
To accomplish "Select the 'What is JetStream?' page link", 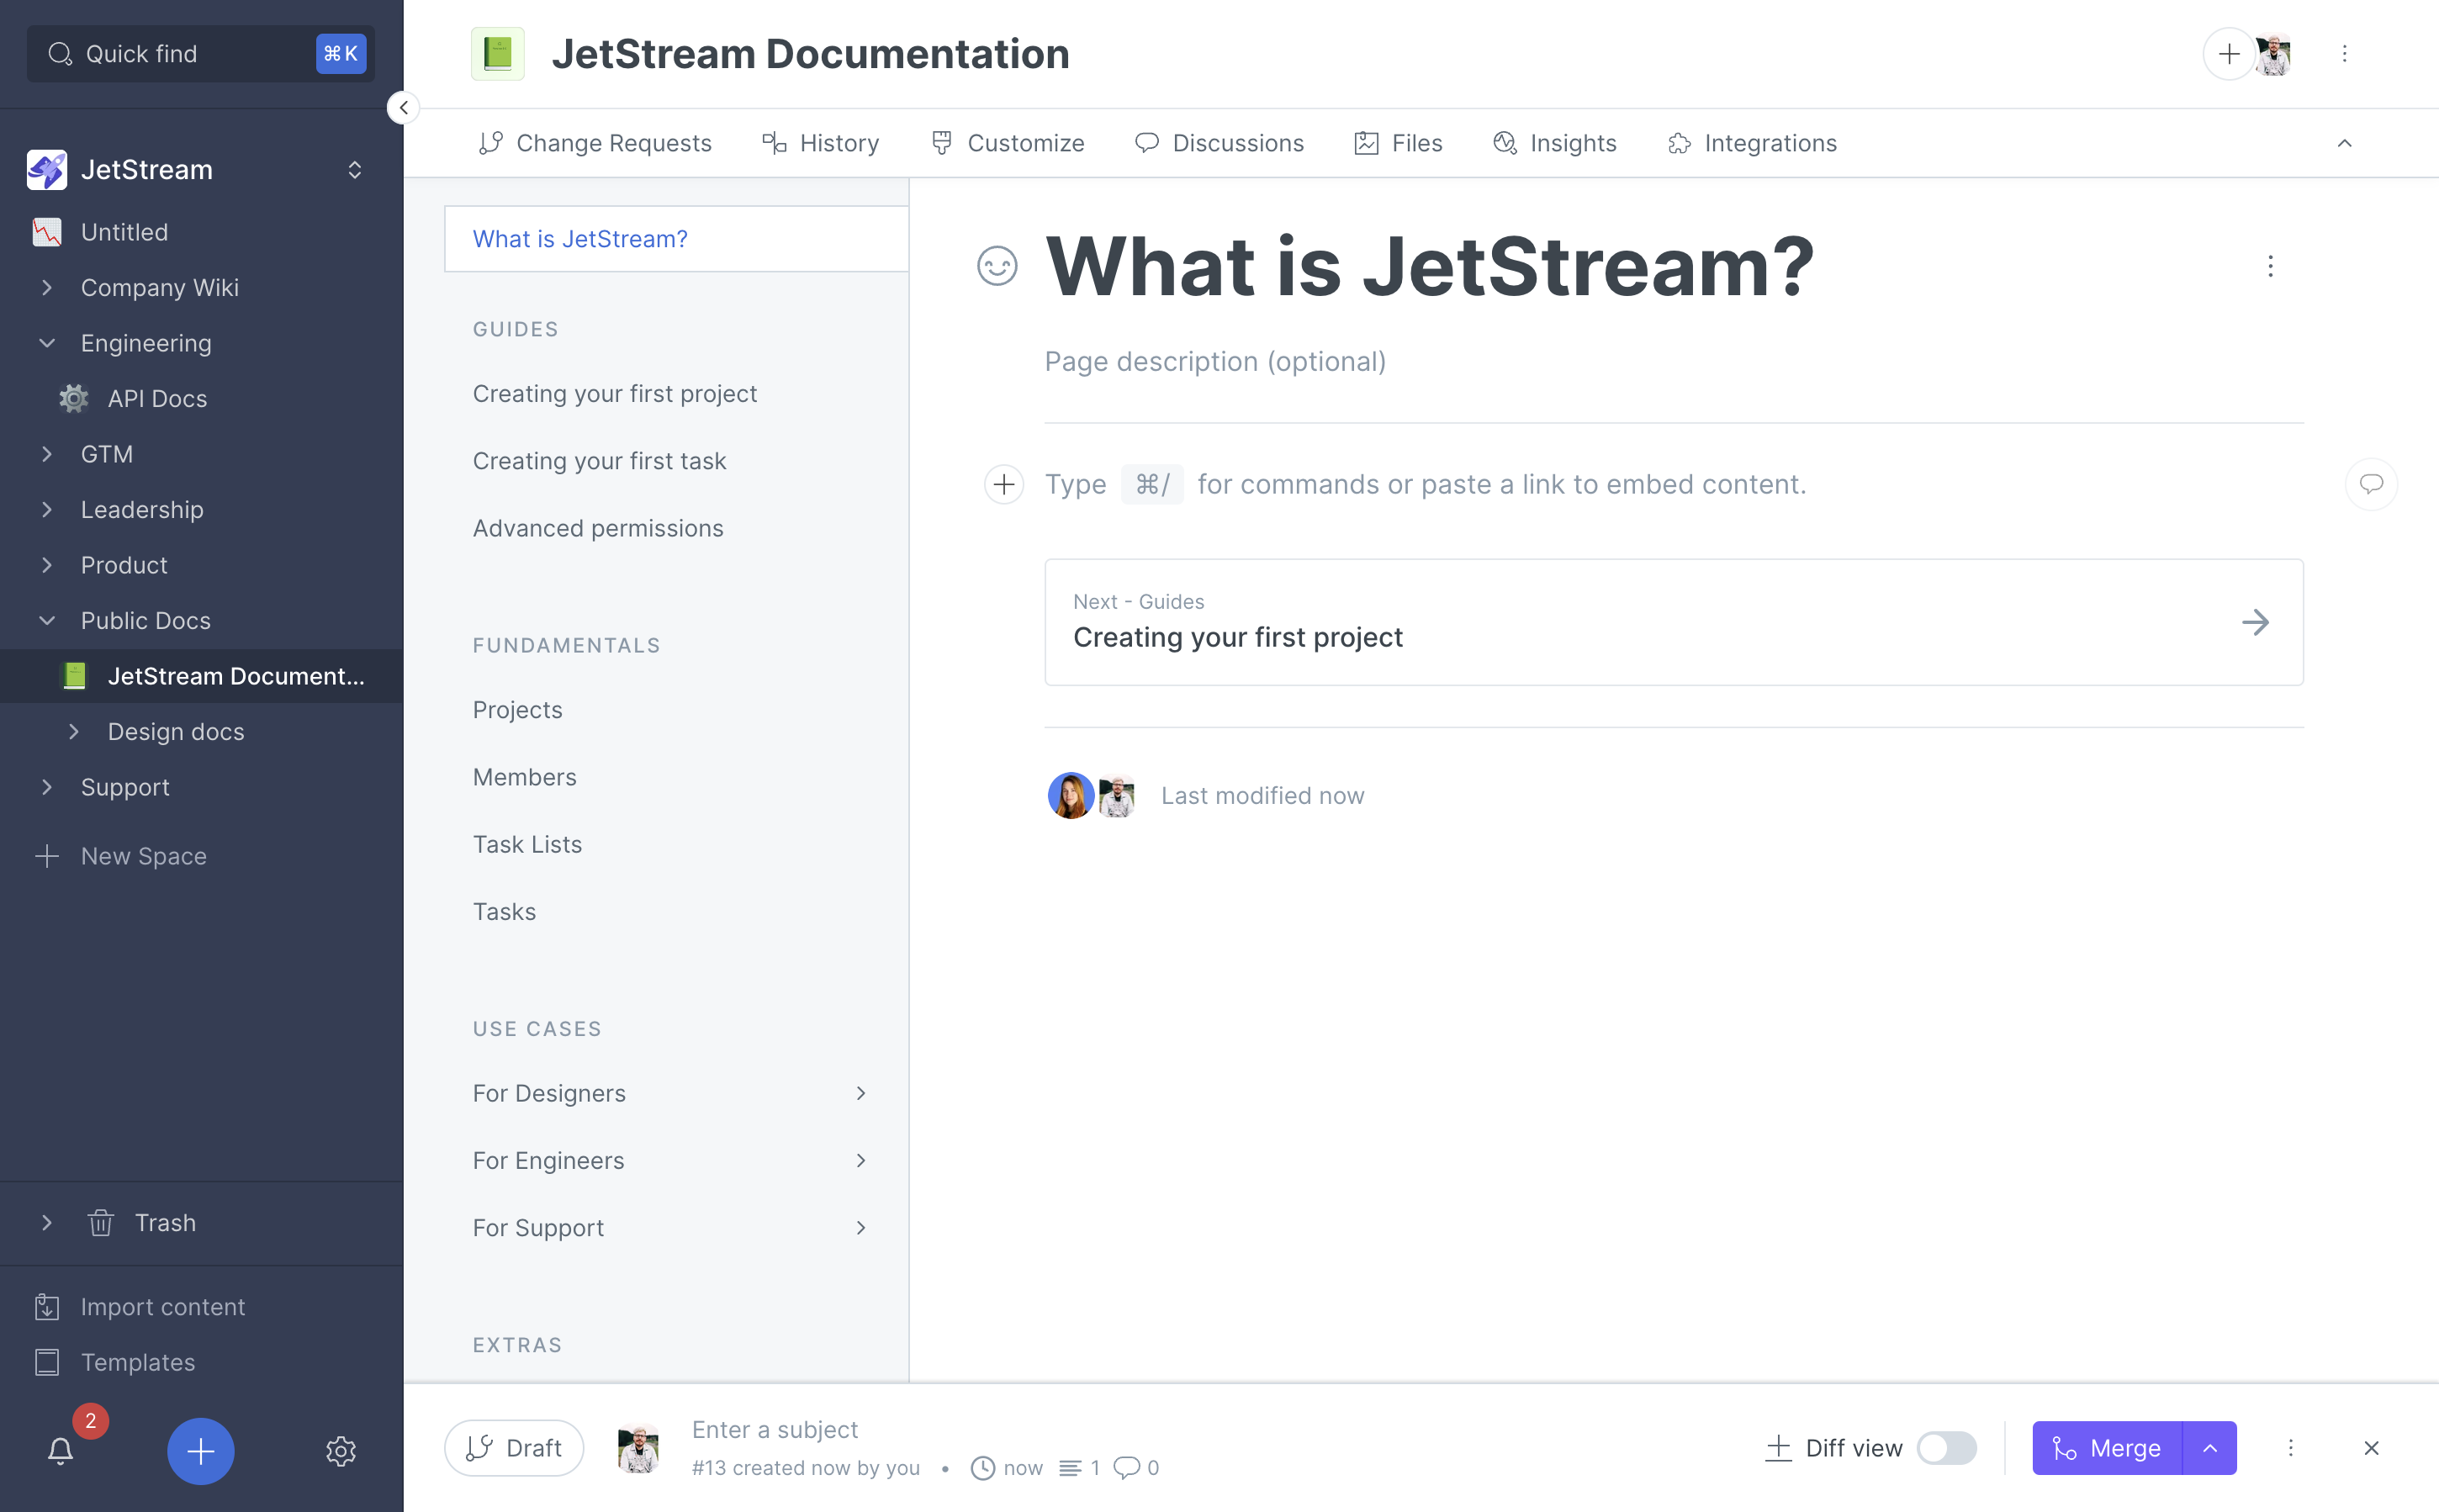I will pyautogui.click(x=677, y=239).
